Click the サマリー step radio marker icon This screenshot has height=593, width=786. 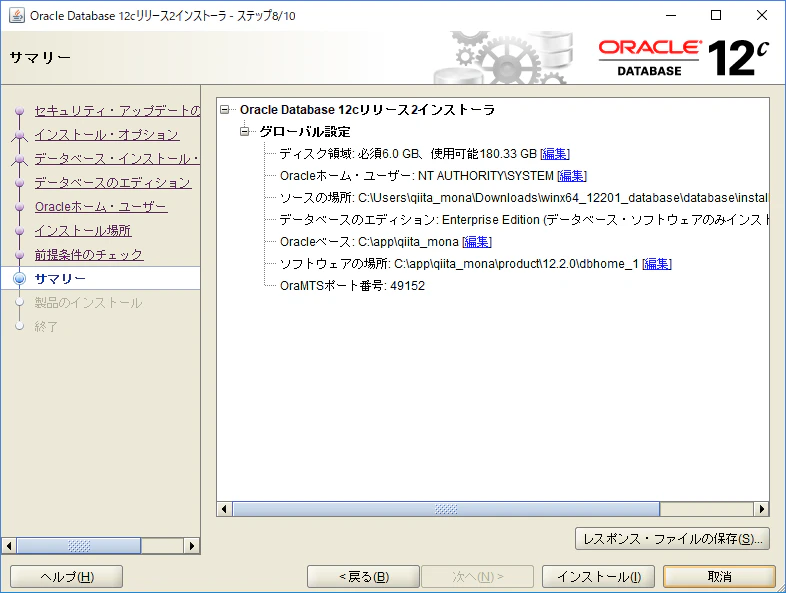(x=20, y=278)
